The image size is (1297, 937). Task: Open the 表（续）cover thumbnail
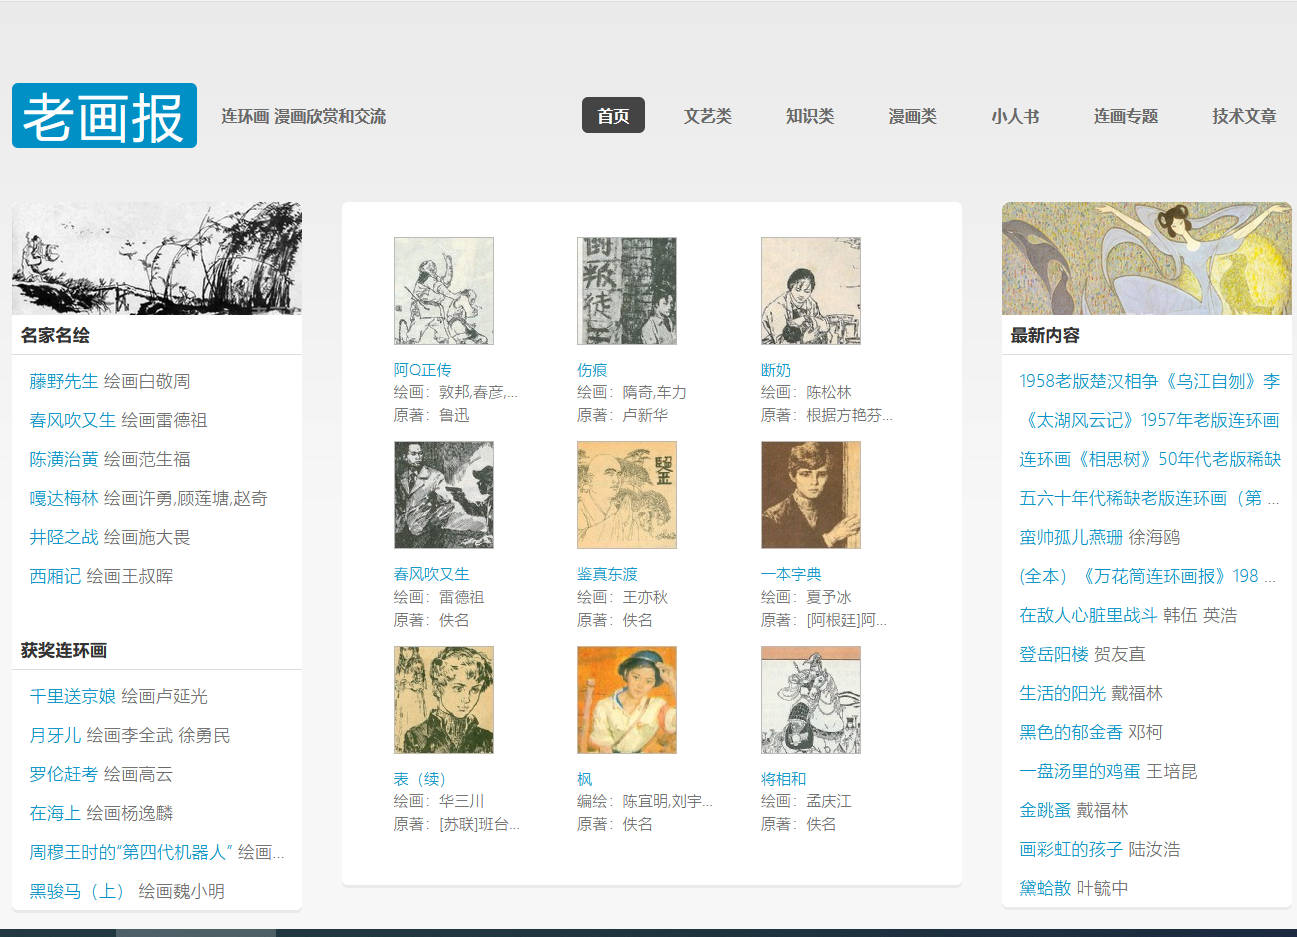[x=443, y=700]
